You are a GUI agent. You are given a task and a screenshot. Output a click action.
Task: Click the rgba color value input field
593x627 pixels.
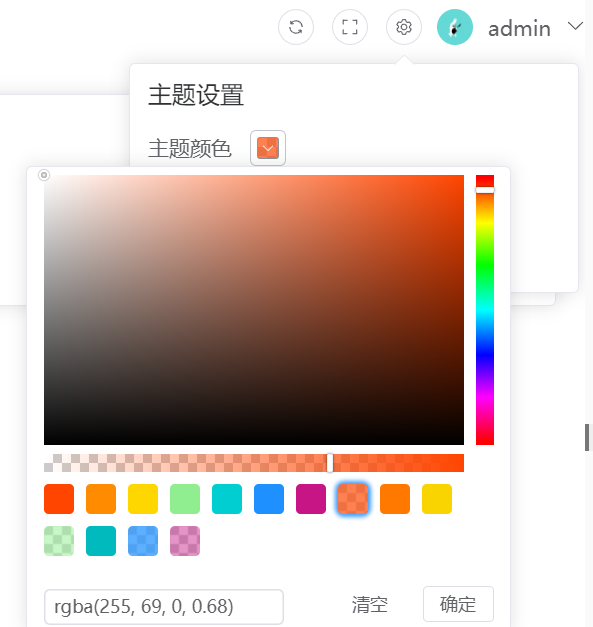(164, 607)
